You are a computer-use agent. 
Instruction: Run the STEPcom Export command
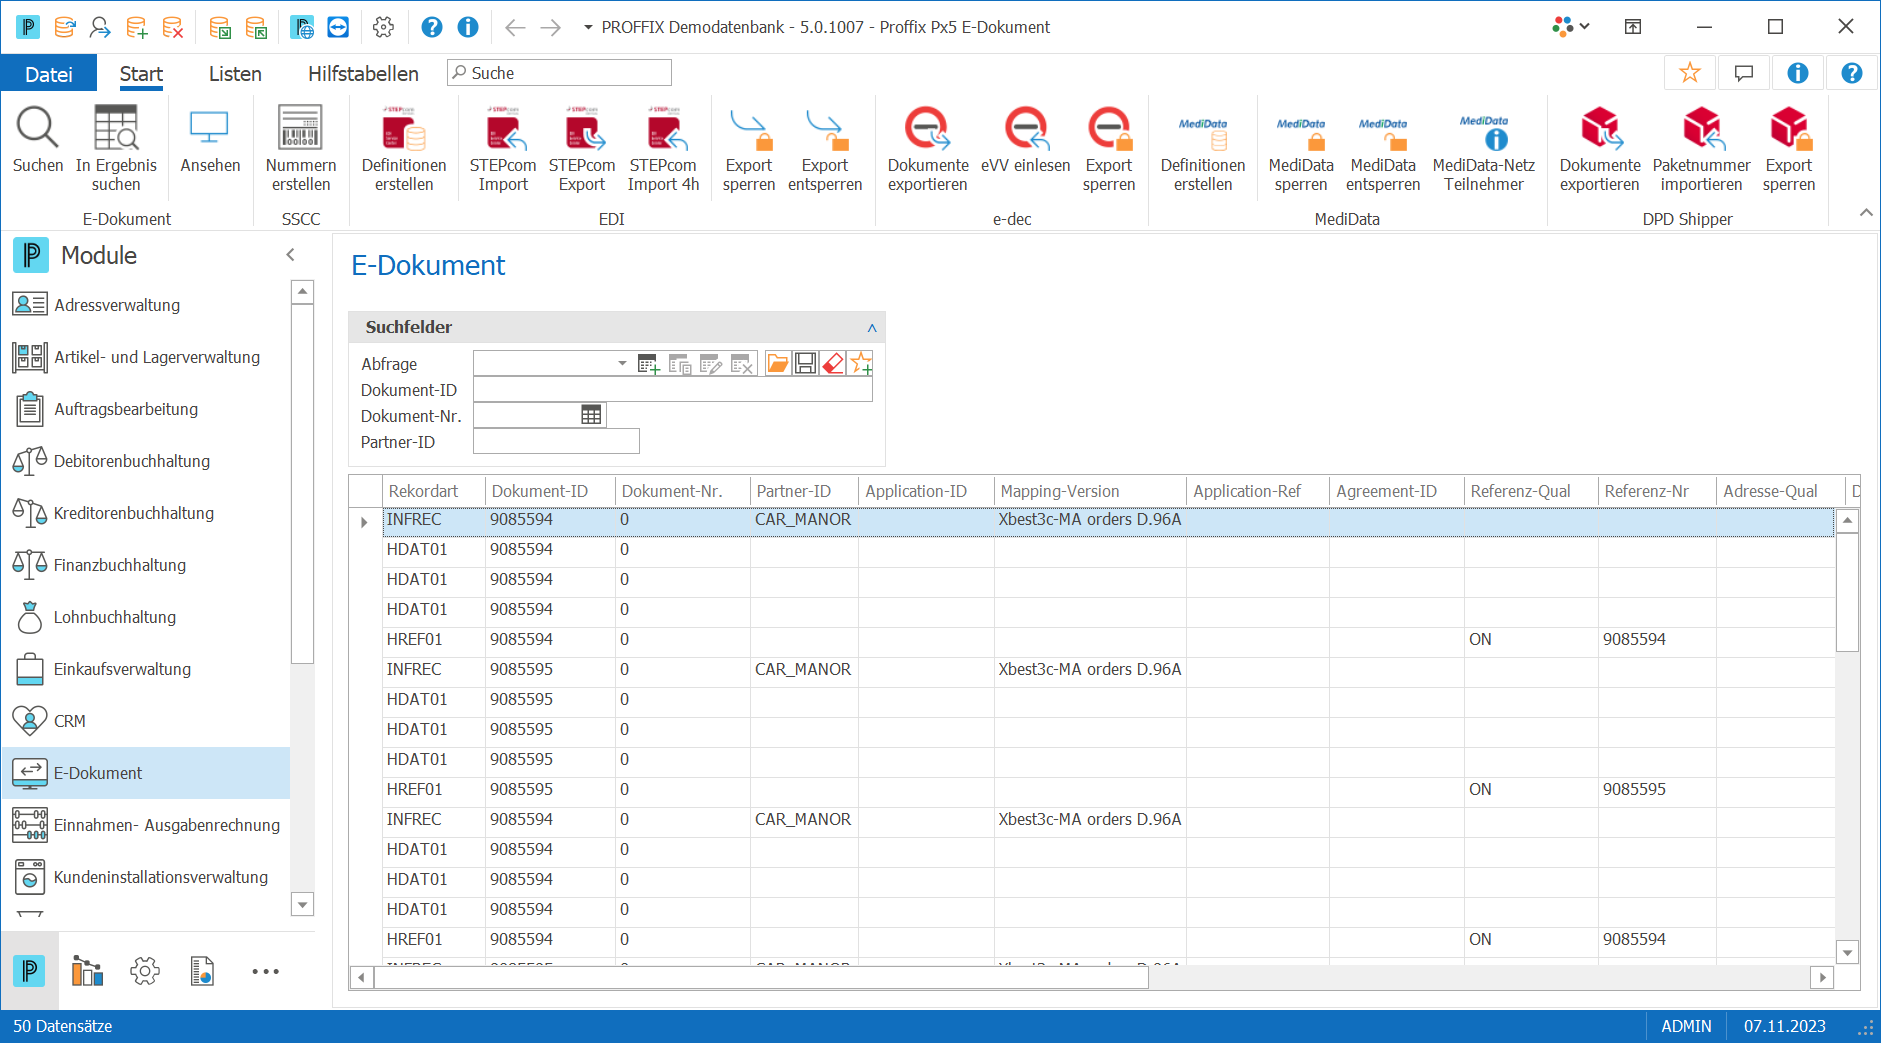pos(582,148)
